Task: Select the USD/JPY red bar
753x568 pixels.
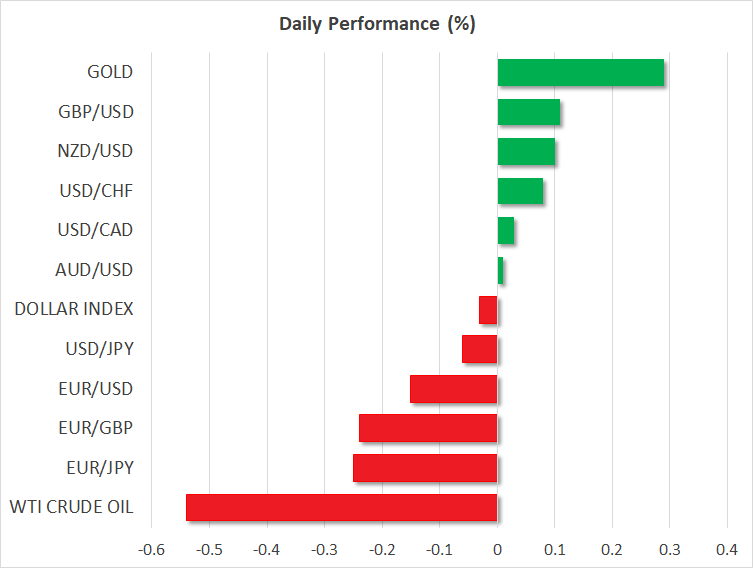Action: [x=479, y=349]
